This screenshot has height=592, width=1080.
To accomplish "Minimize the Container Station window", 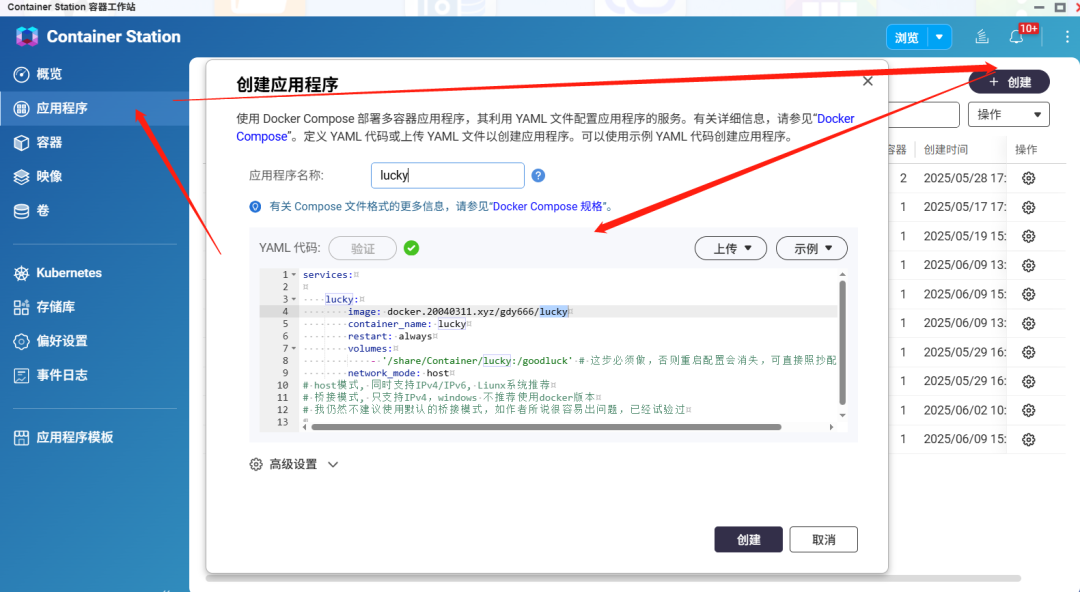I will click(1039, 8).
